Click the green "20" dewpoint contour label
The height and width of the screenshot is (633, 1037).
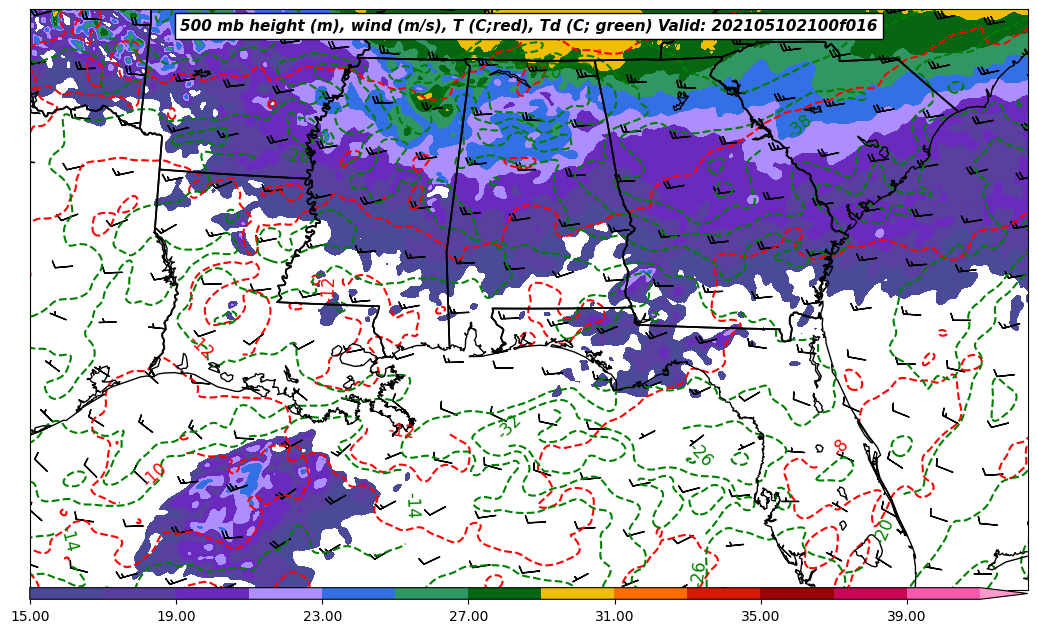coord(884,529)
